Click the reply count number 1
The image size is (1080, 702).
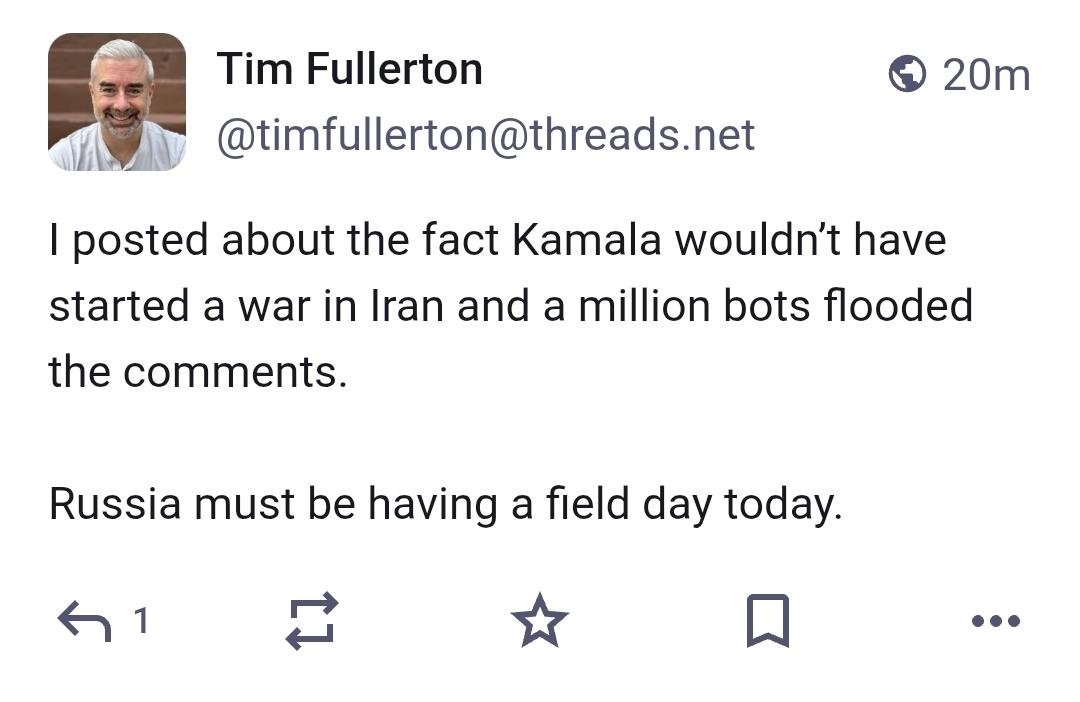(x=142, y=621)
